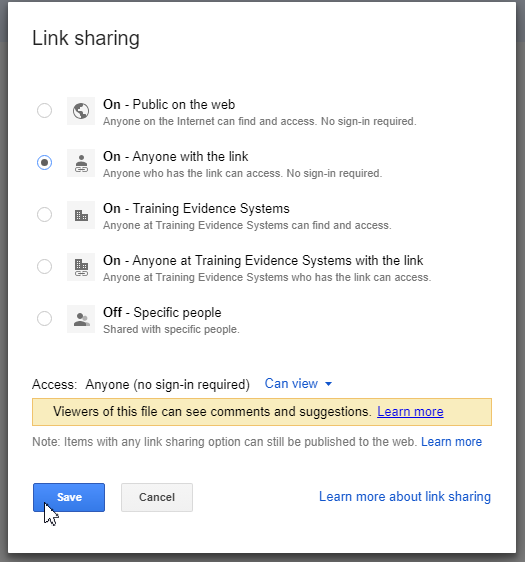Open Learn more about publishing to the web
This screenshot has height=562, width=525.
(451, 442)
